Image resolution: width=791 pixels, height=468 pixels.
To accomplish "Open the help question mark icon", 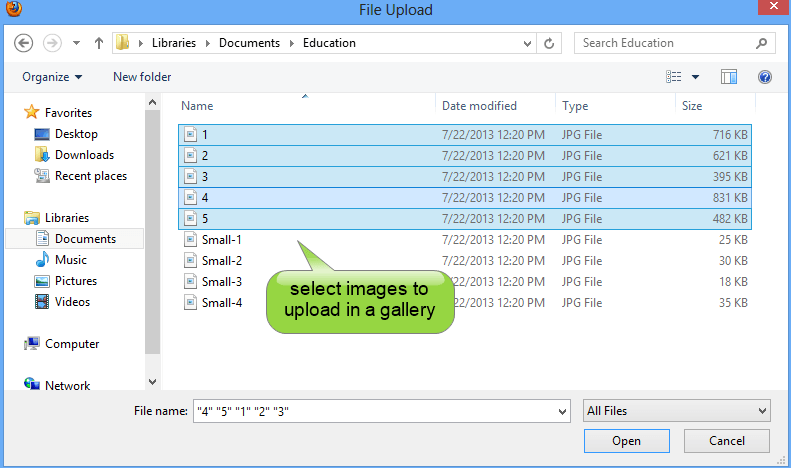I will (x=765, y=77).
